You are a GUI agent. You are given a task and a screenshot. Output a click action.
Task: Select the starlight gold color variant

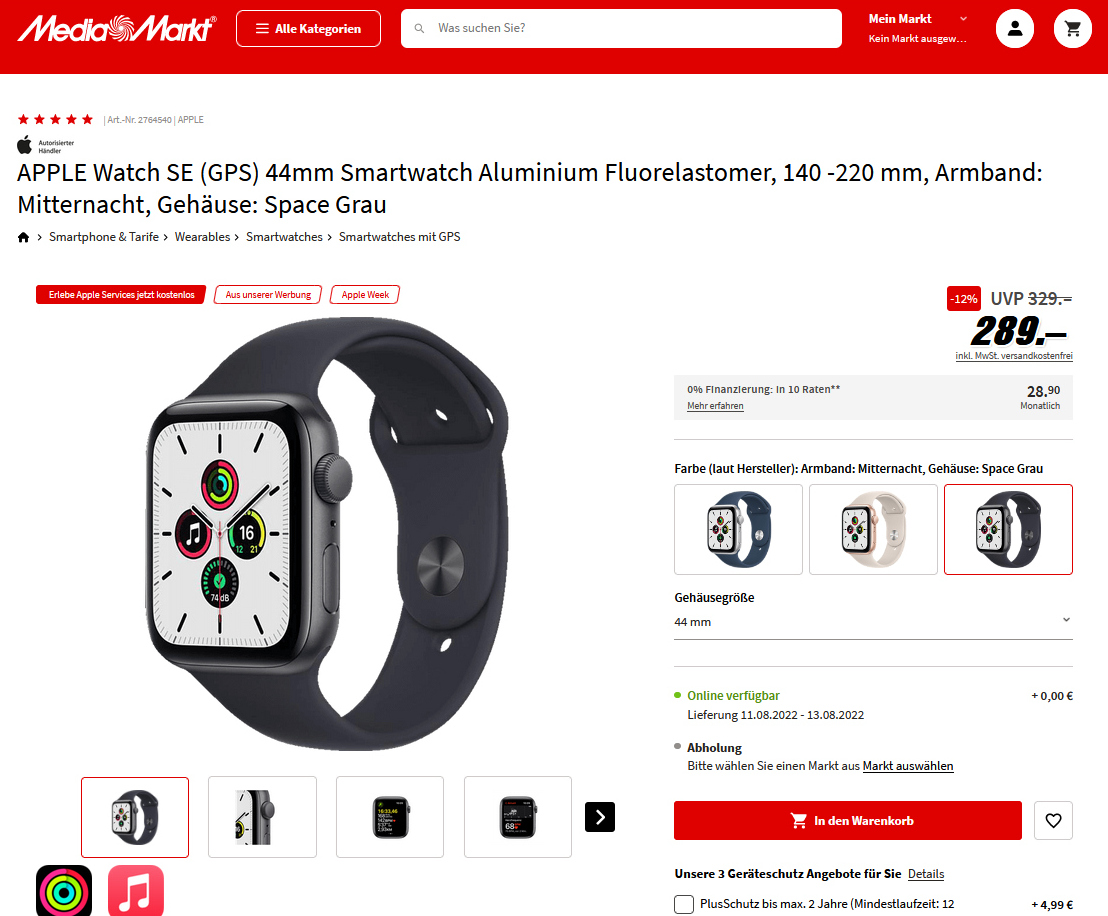pyautogui.click(x=873, y=529)
